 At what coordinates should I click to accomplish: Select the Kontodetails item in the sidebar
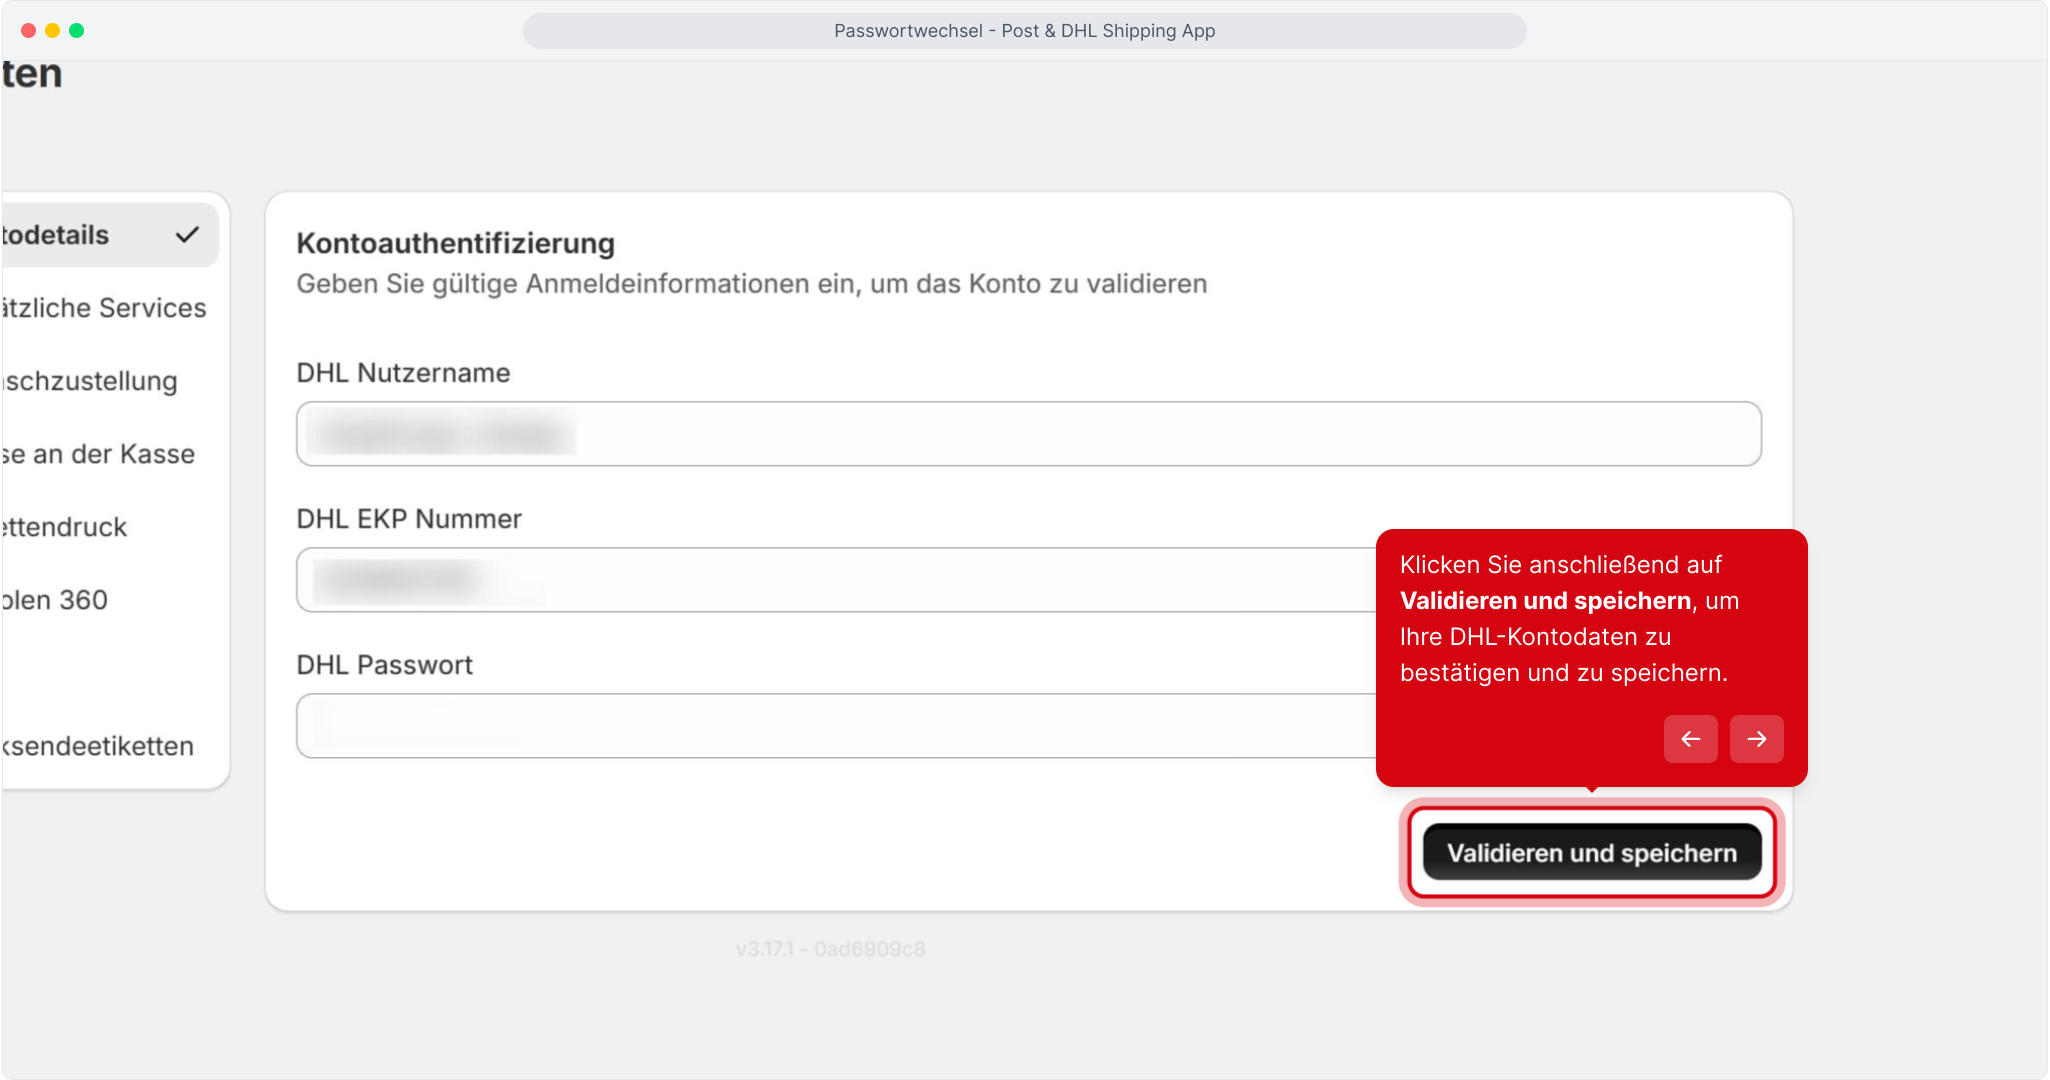click(x=108, y=235)
